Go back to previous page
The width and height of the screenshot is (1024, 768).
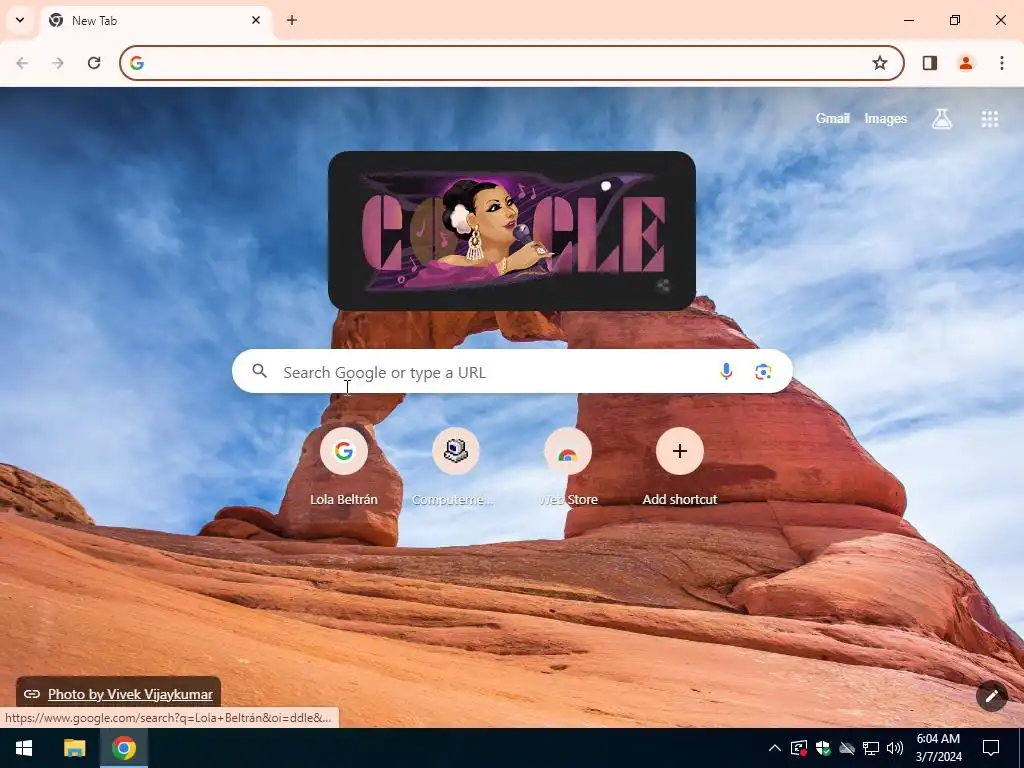click(x=22, y=63)
